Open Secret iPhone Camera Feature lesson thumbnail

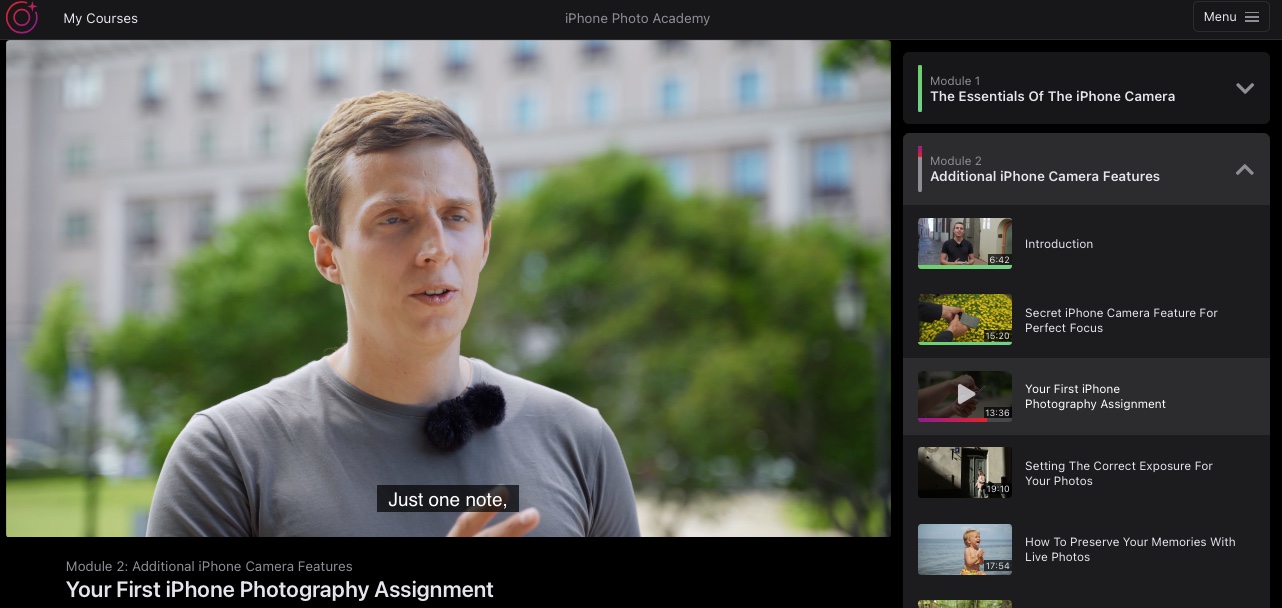tap(965, 319)
